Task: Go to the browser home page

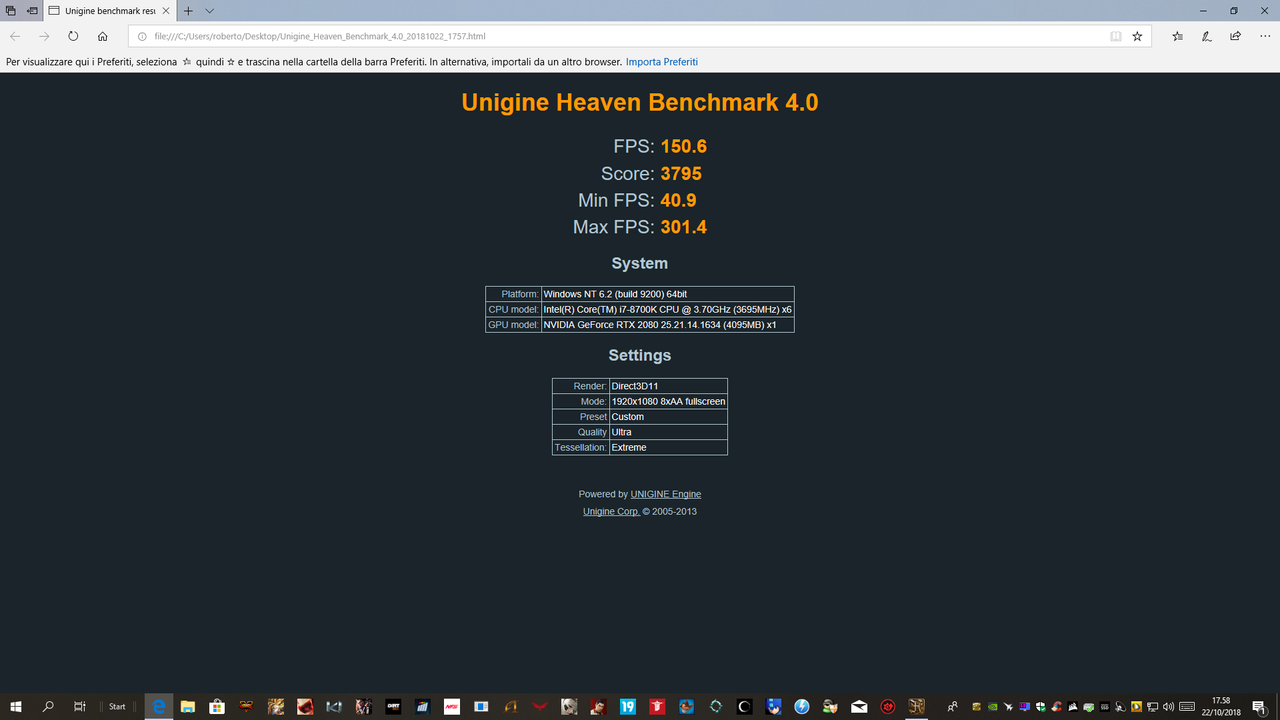Action: coord(102,36)
